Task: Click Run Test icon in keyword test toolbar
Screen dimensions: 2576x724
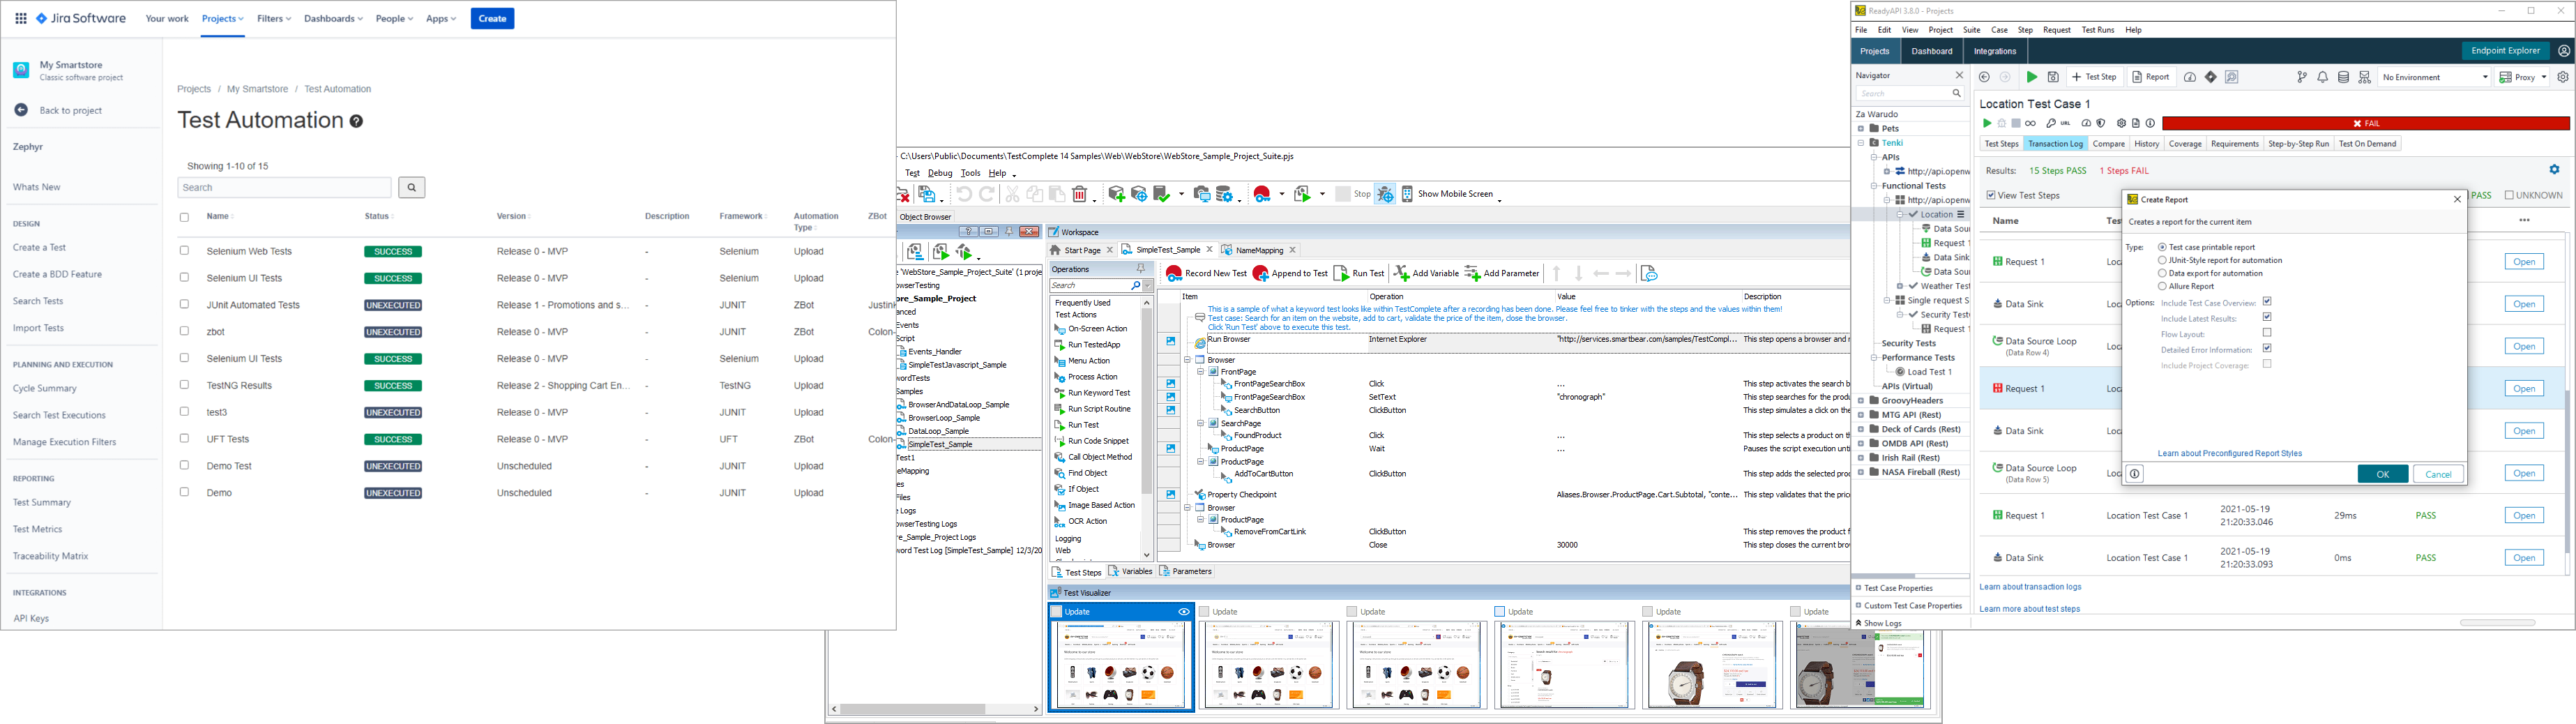Action: 1342,274
